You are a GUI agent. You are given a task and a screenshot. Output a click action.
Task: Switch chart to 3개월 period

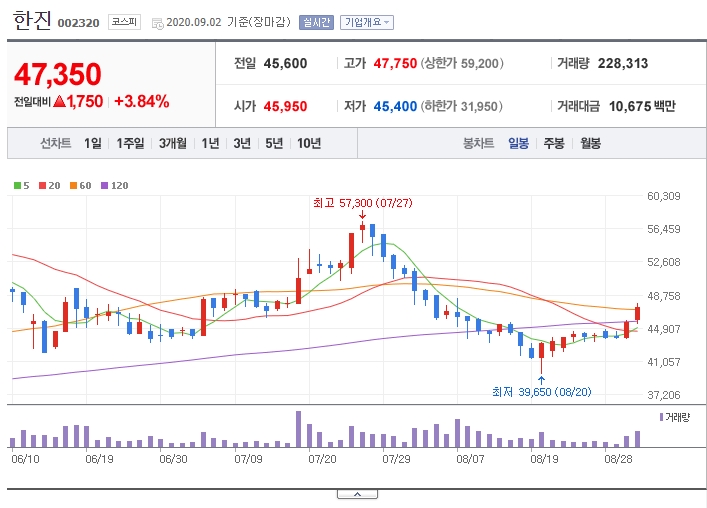[x=173, y=143]
